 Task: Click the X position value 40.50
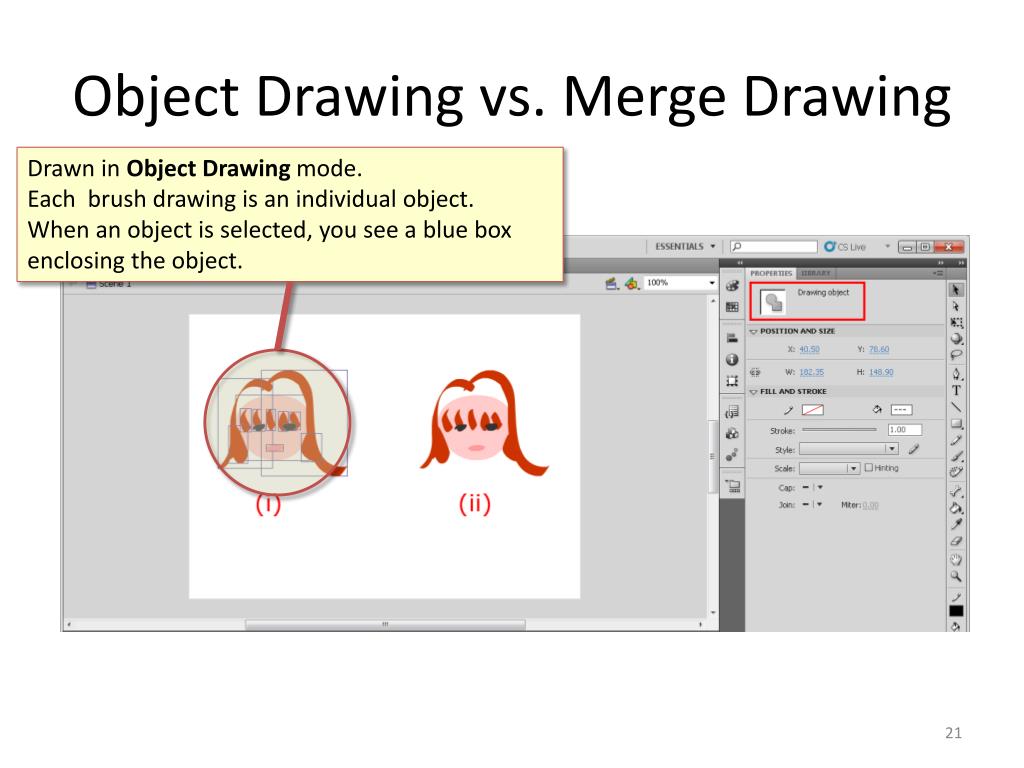point(809,349)
